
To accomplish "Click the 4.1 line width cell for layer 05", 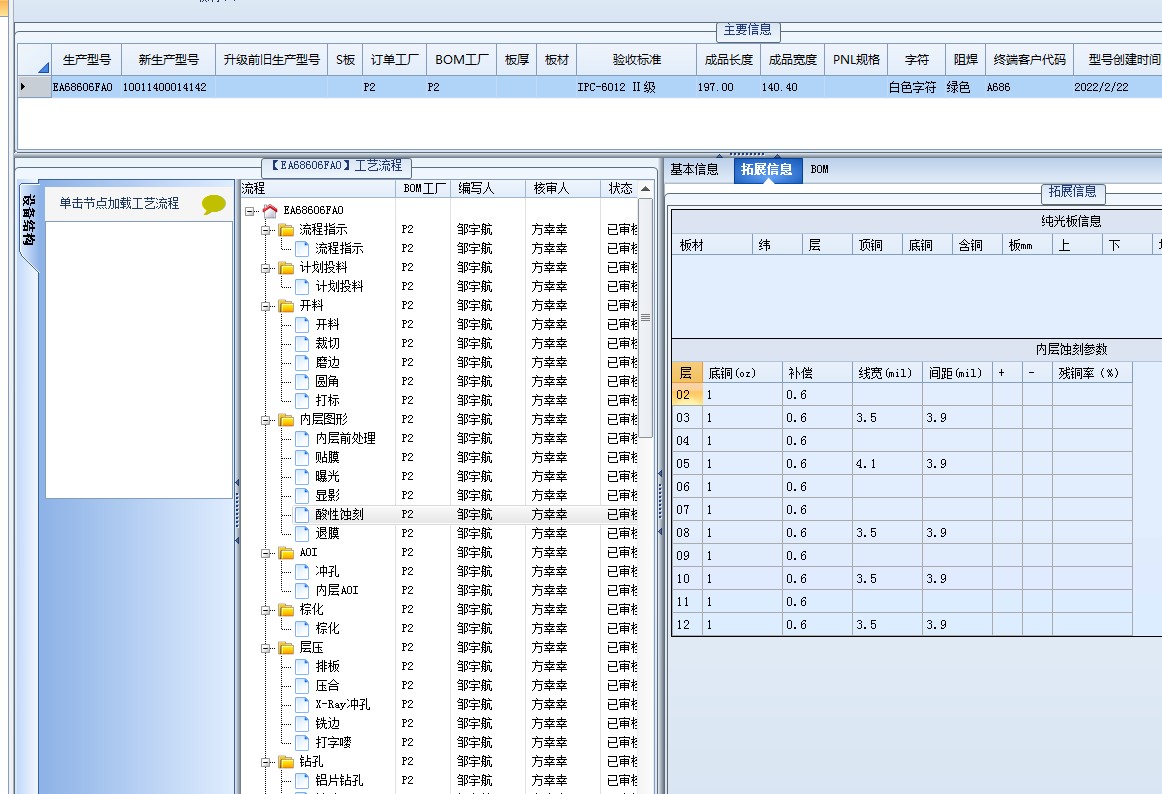I will point(887,464).
